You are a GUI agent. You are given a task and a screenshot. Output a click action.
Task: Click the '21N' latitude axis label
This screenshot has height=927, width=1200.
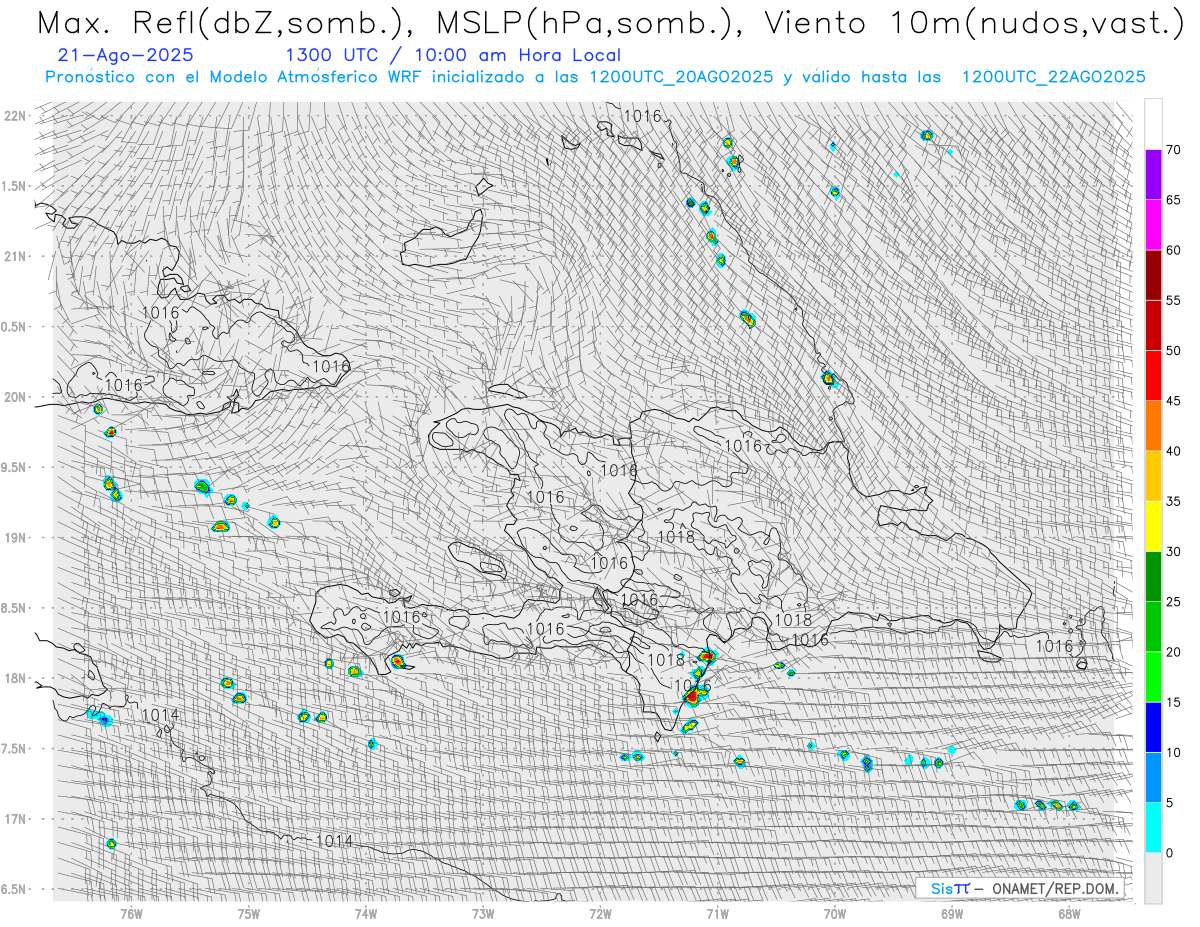(15, 256)
